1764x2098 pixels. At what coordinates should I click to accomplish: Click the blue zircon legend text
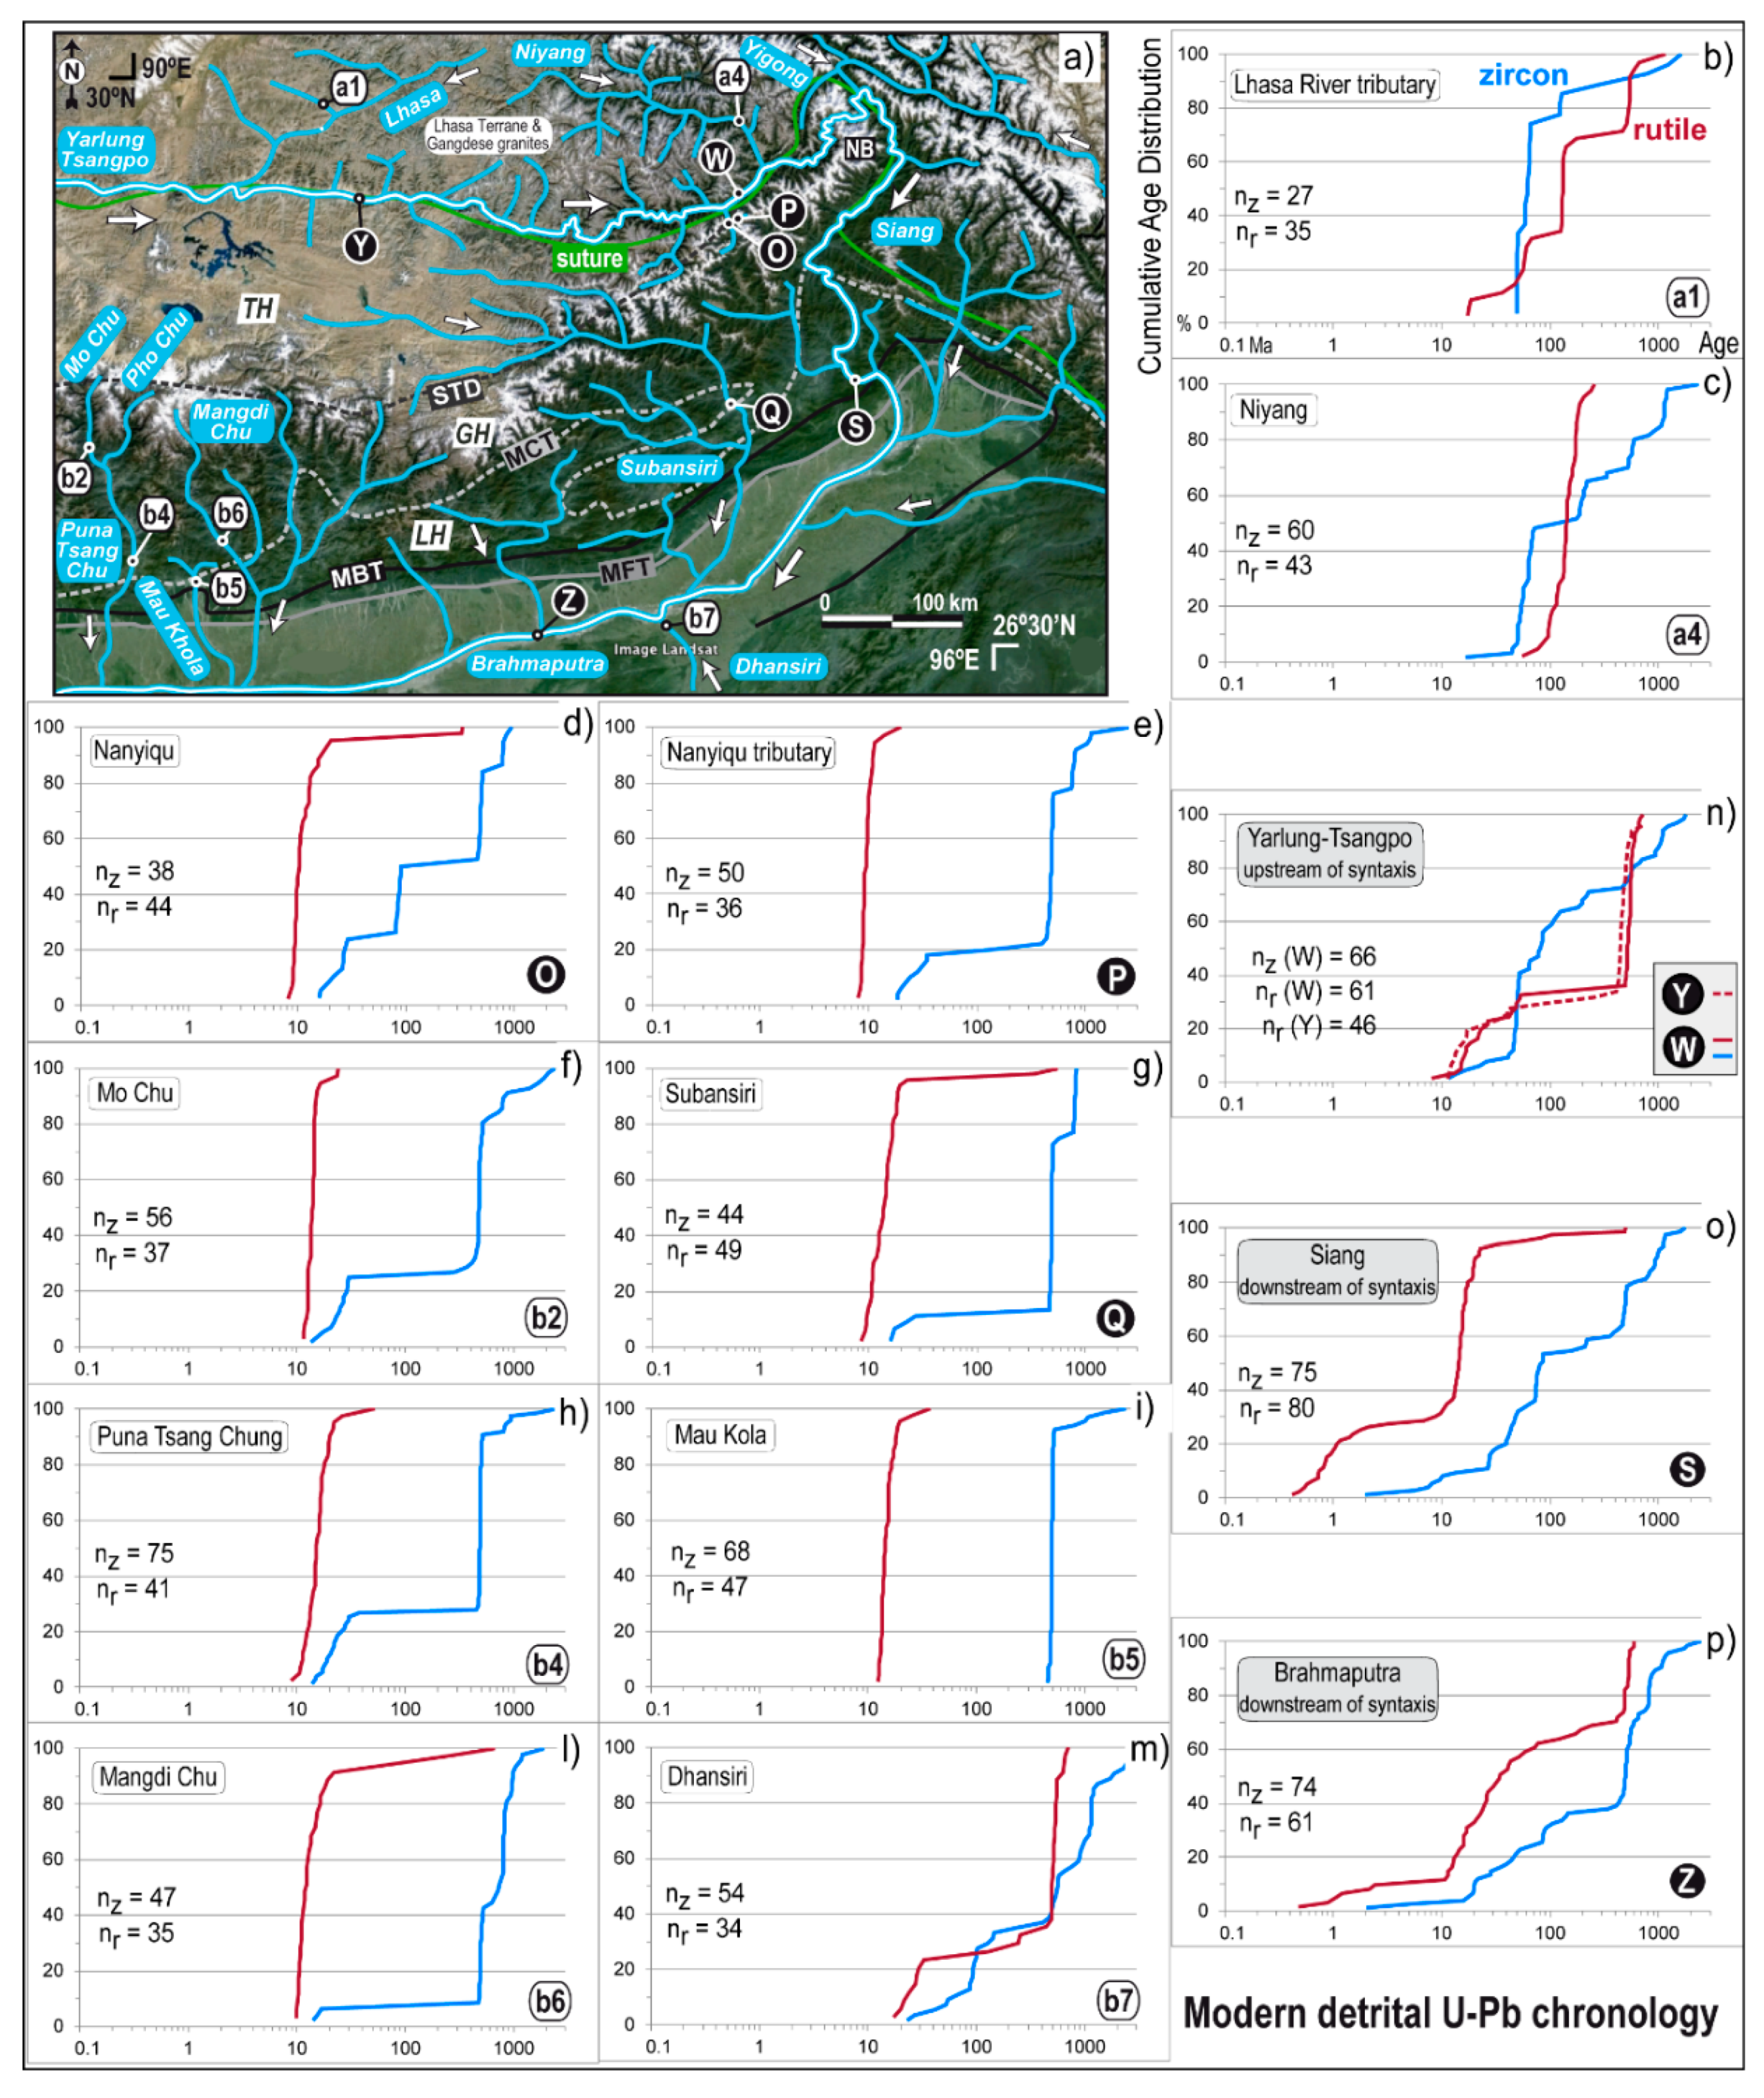coord(1522,75)
